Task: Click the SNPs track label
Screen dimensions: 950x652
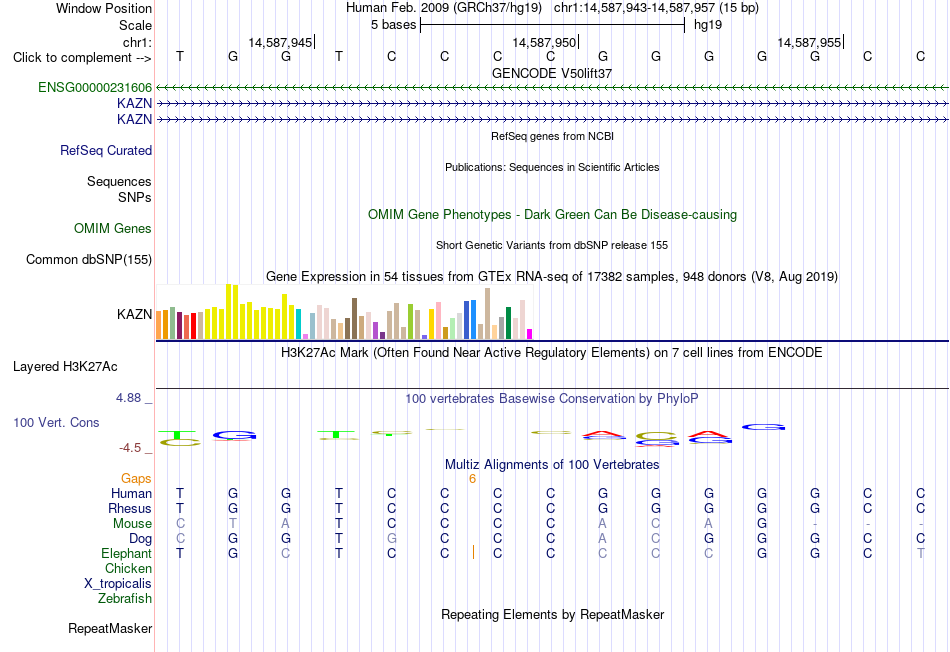Action: coord(135,197)
